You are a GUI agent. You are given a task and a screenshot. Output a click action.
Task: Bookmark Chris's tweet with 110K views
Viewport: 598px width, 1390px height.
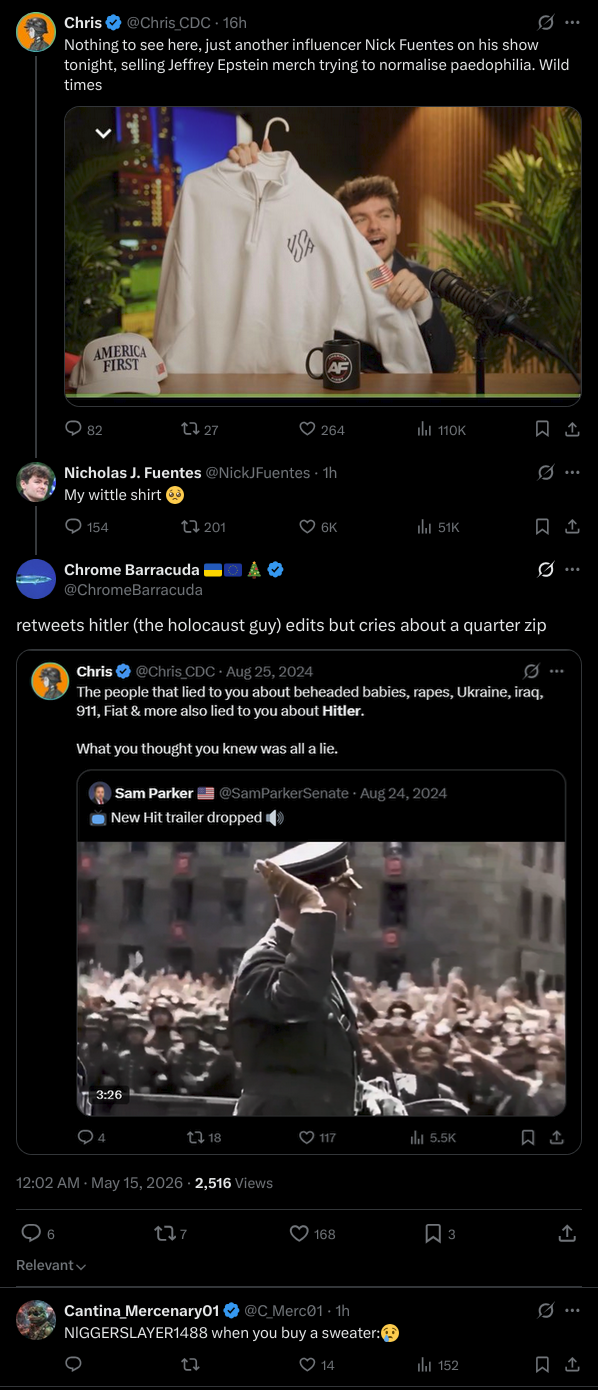tap(542, 429)
